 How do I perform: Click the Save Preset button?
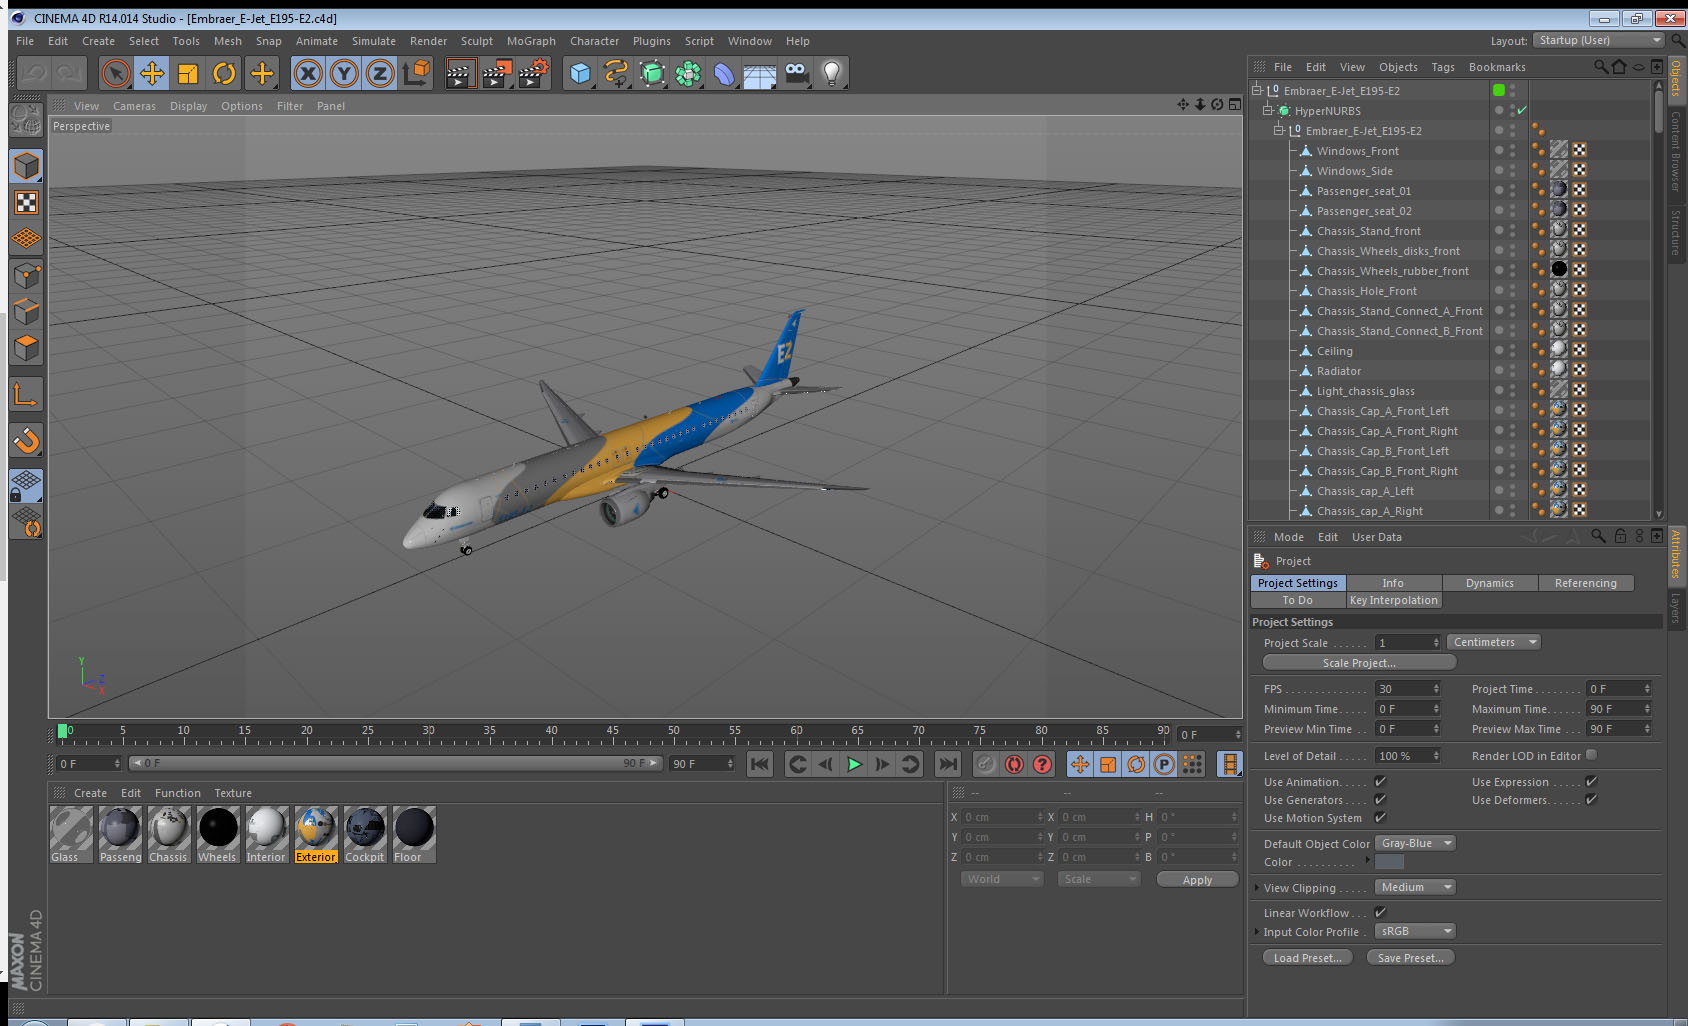point(1410,958)
